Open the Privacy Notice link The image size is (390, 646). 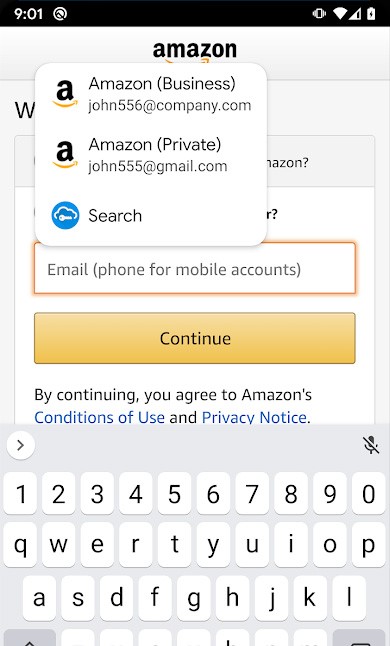point(254,417)
